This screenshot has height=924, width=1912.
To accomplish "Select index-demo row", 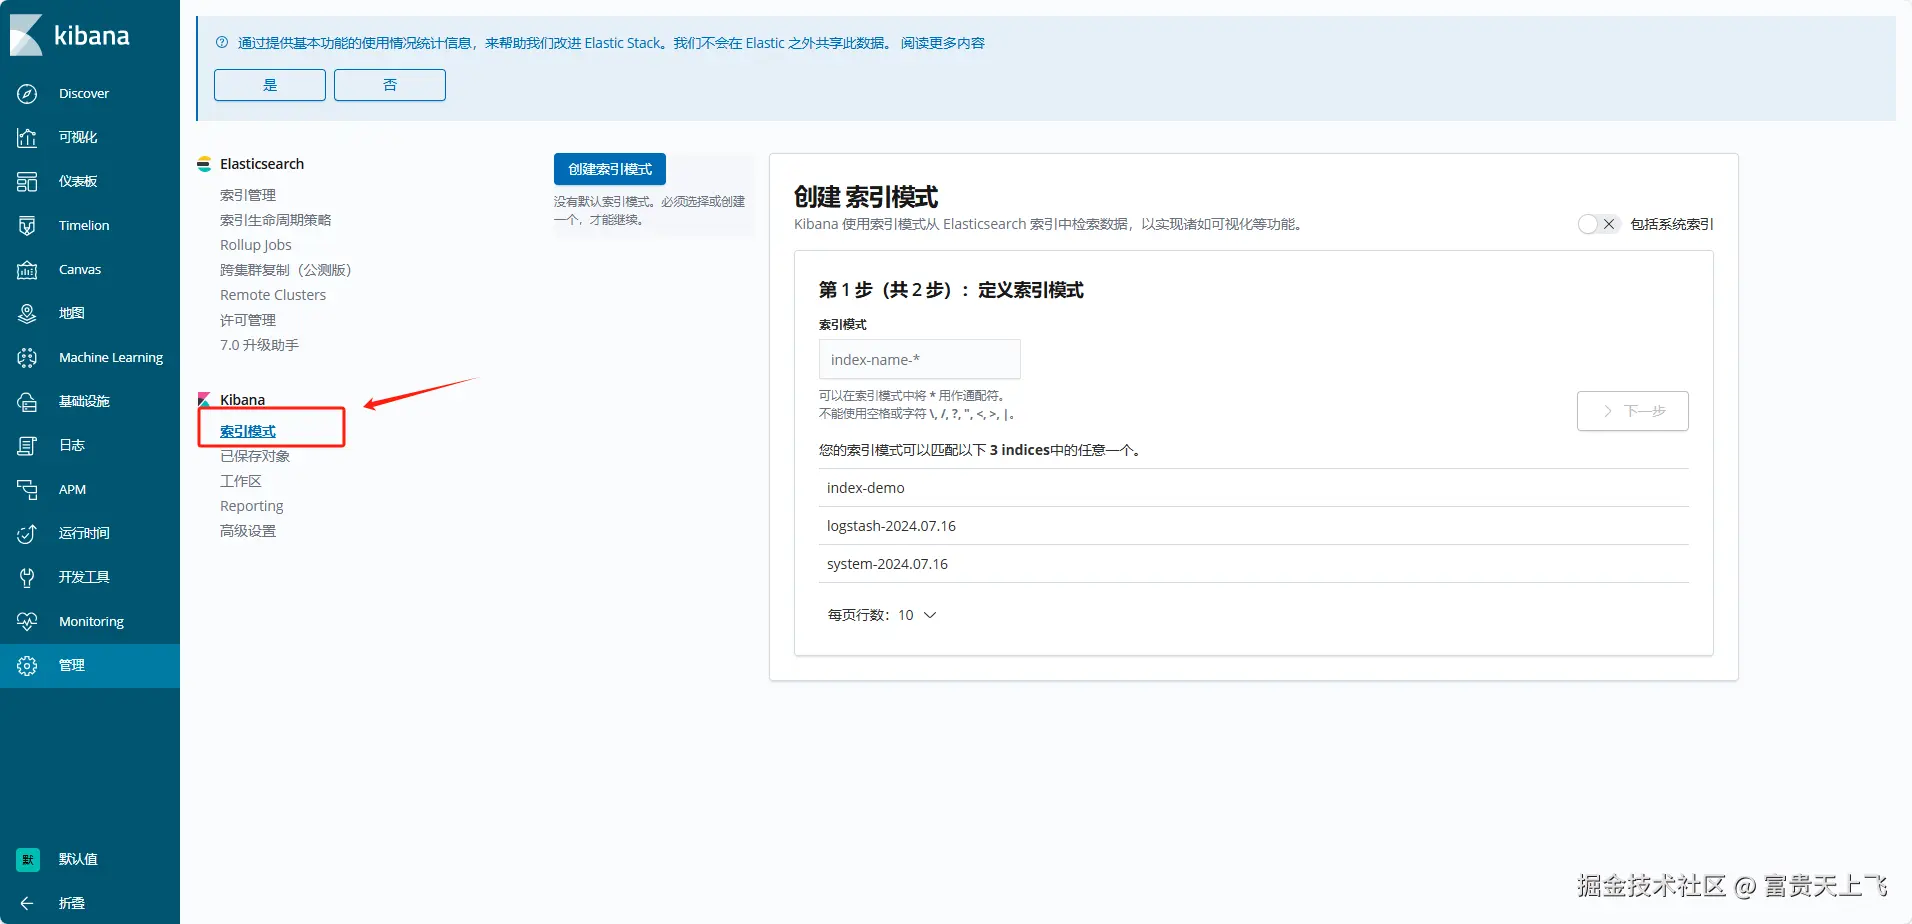I will (1254, 488).
